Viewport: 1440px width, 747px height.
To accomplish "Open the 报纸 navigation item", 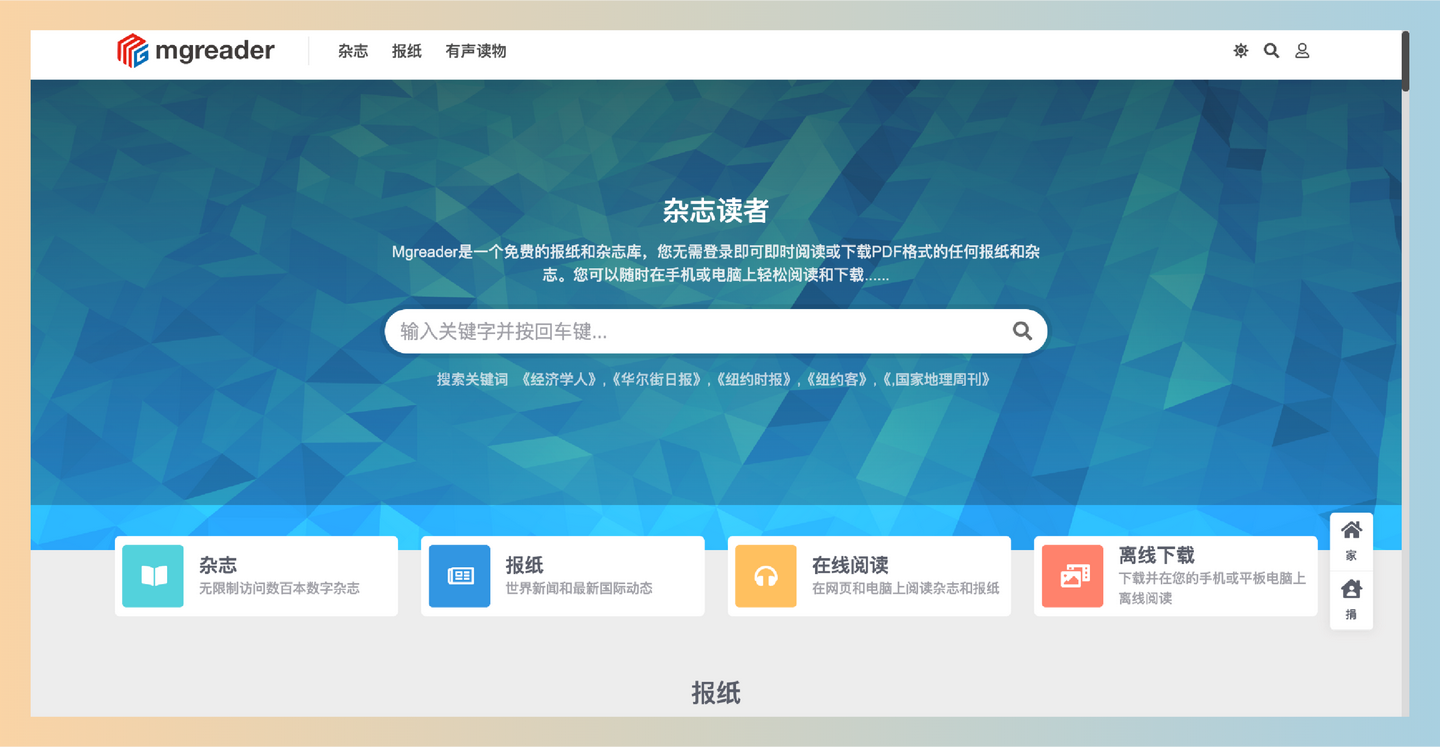I will click(406, 51).
